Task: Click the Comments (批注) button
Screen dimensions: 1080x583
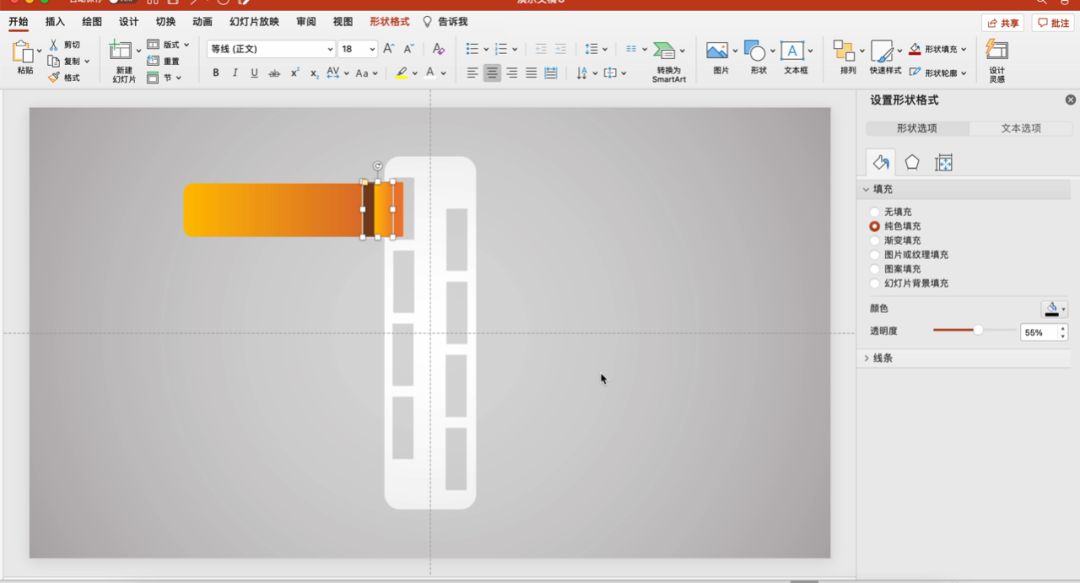Action: [1053, 23]
